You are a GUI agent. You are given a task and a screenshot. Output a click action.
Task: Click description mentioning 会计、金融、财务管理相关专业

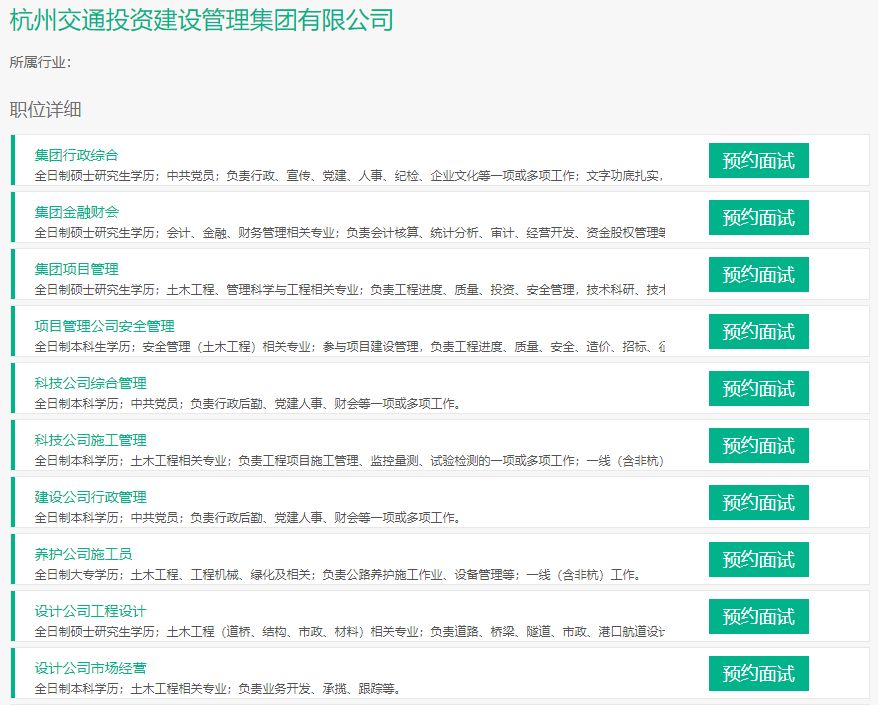pos(349,233)
